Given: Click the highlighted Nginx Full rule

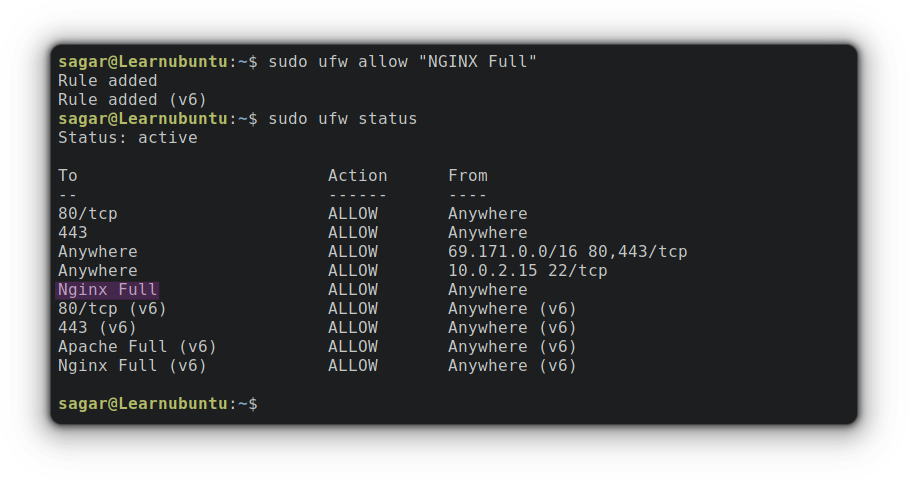Looking at the screenshot, I should click(107, 290).
